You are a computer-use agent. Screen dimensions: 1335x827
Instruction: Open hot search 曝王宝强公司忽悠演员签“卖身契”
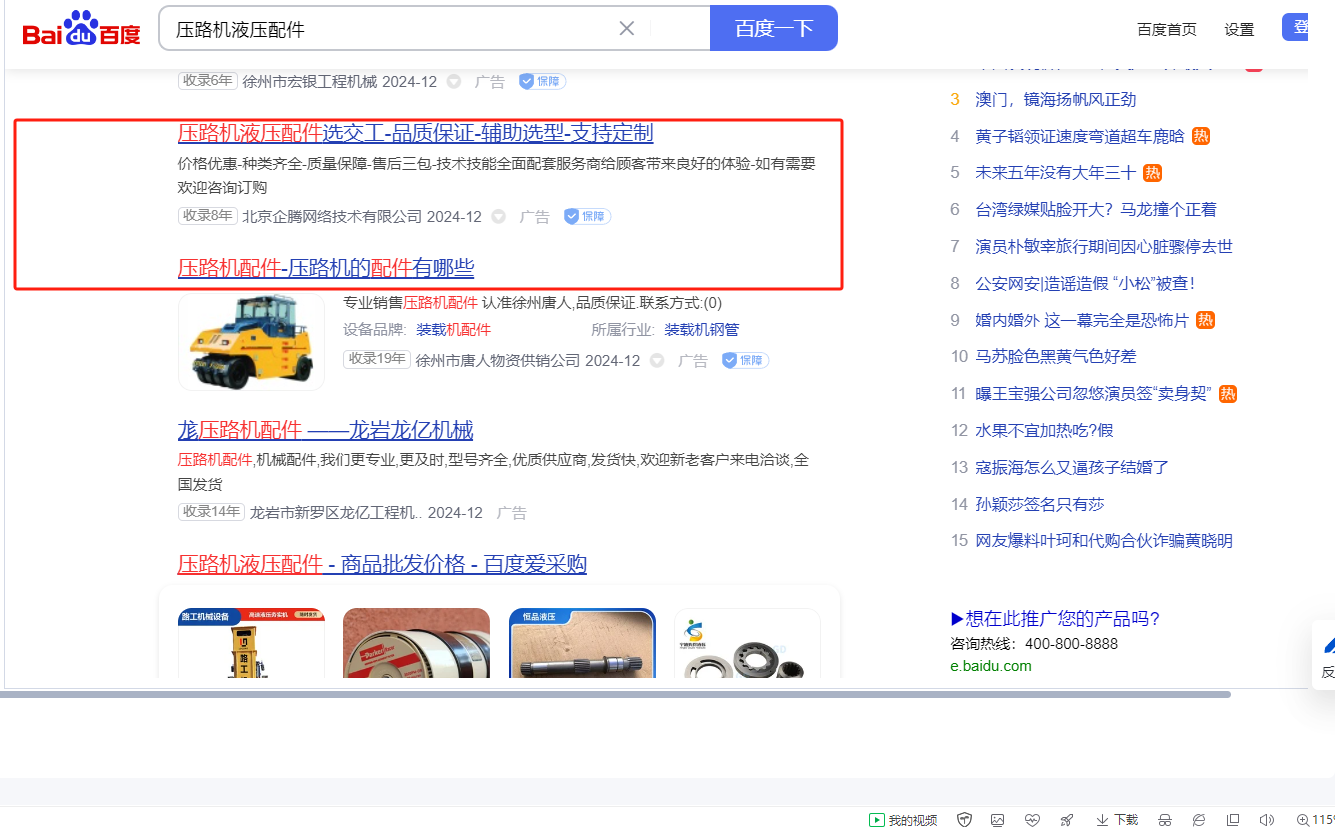click(x=1094, y=394)
